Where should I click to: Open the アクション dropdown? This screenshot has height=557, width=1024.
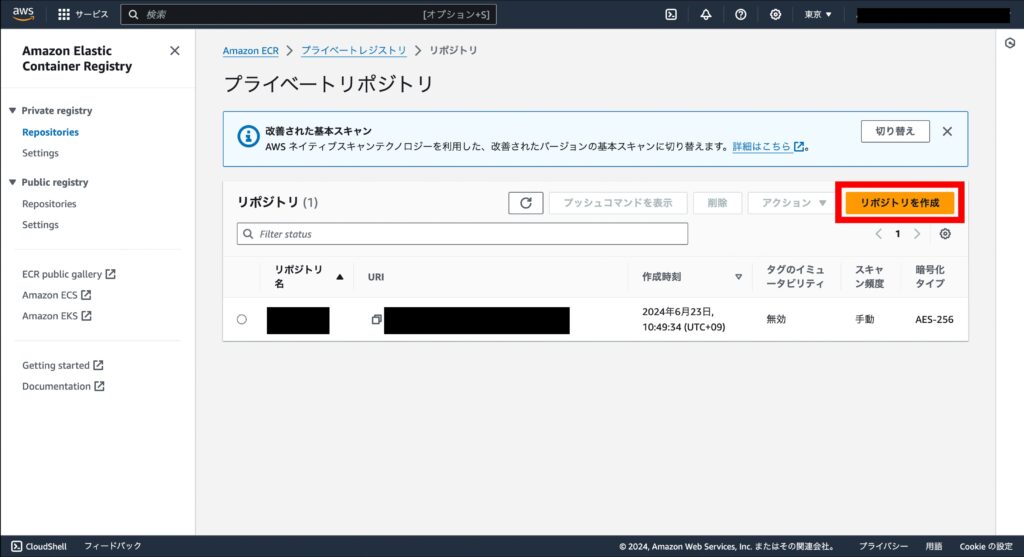793,203
